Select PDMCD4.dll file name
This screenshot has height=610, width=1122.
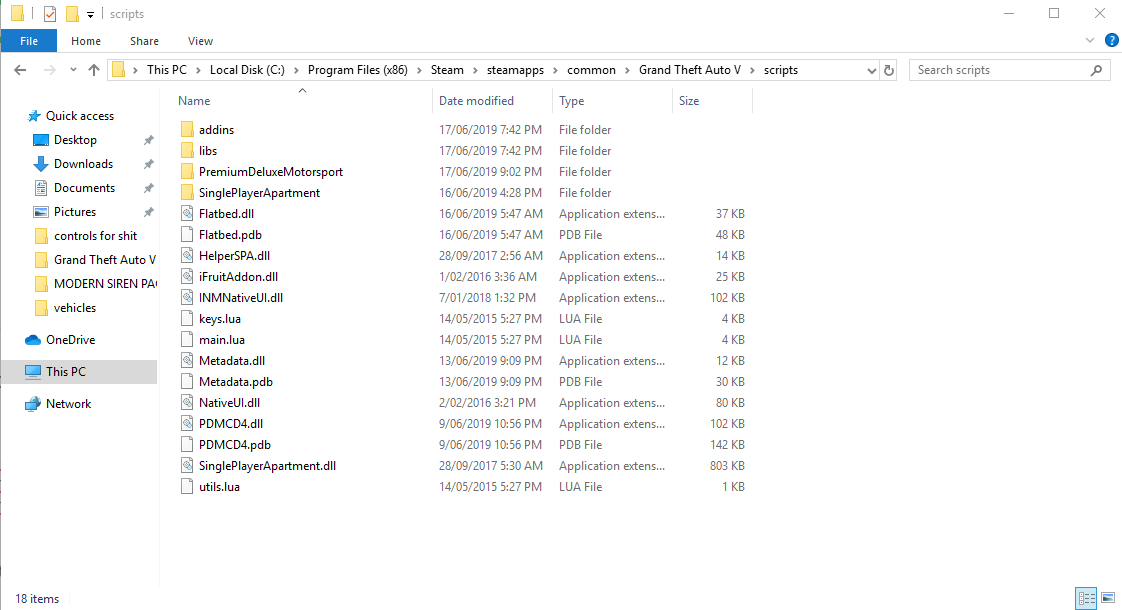(x=230, y=424)
